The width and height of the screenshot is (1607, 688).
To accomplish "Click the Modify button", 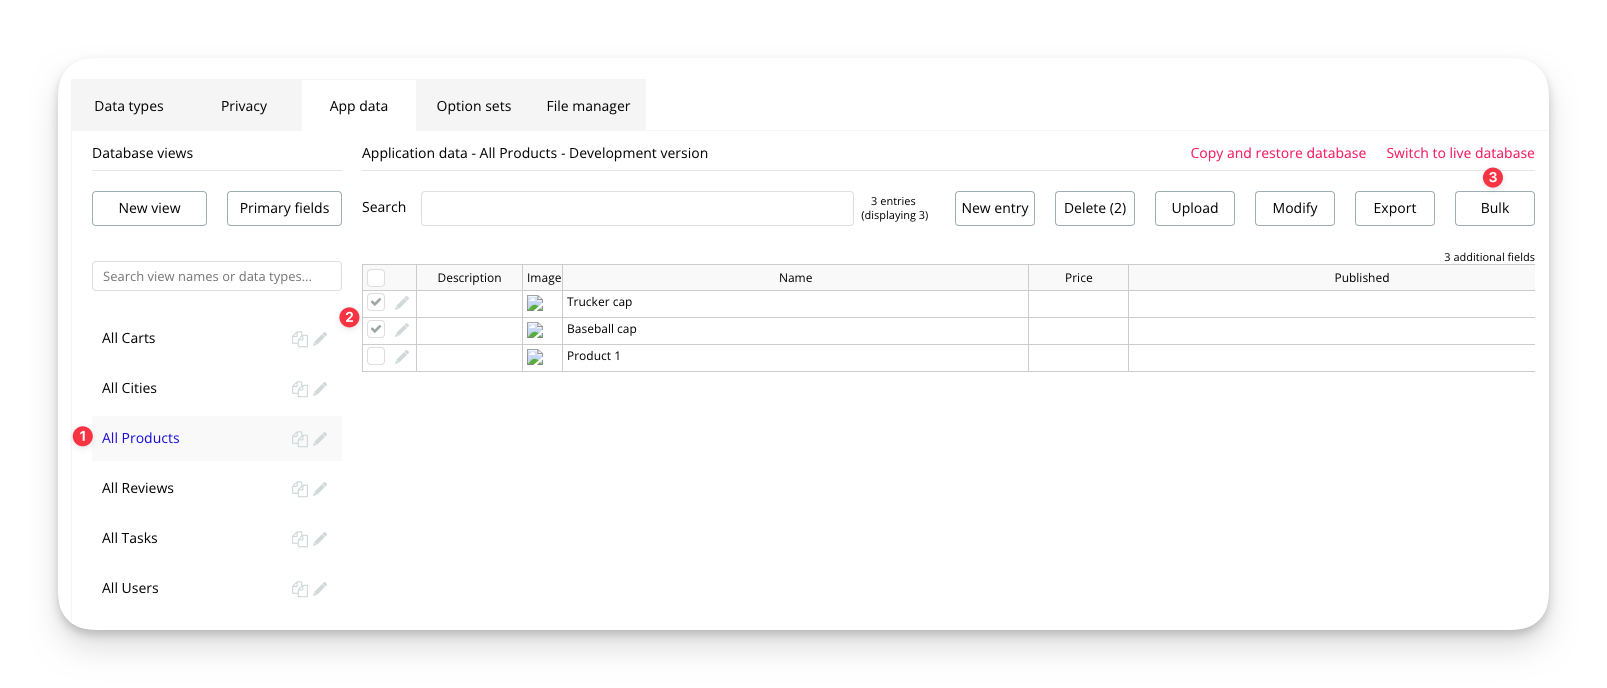I will pos(1295,208).
